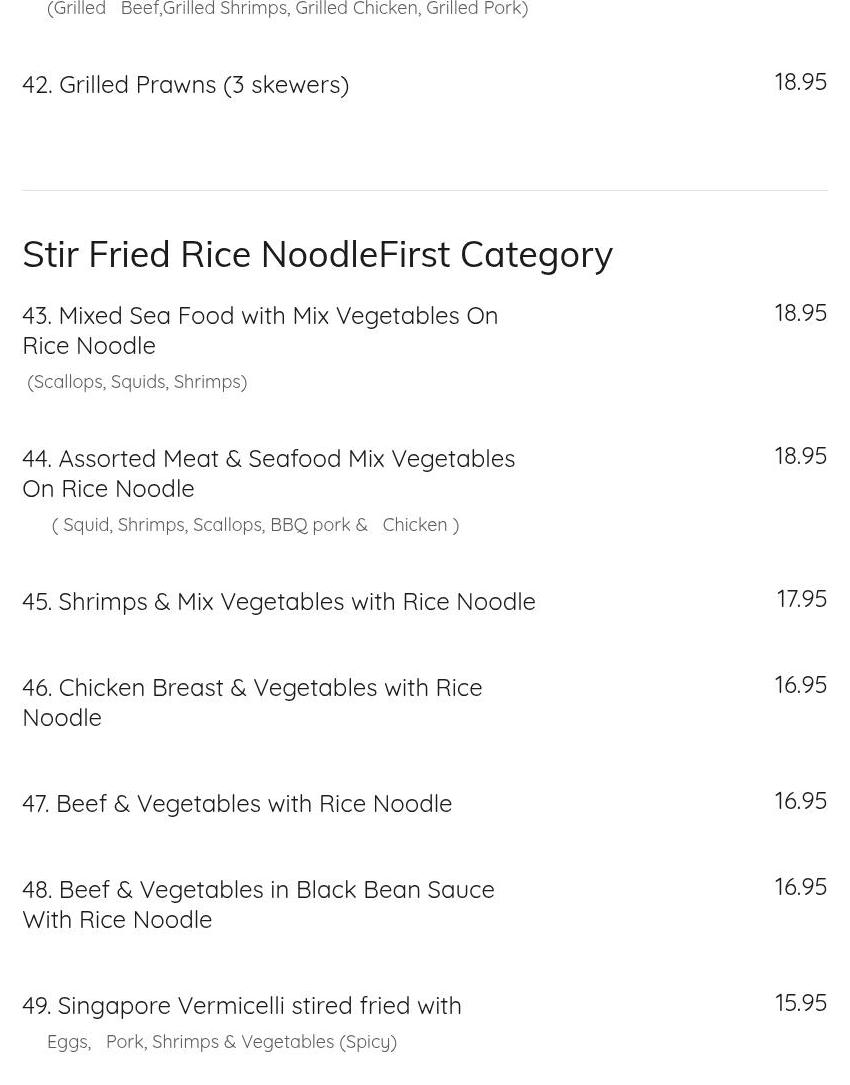Click the 18.95 price for Grilled Prawns
Viewport: 850px width, 1085px height.
coord(800,82)
